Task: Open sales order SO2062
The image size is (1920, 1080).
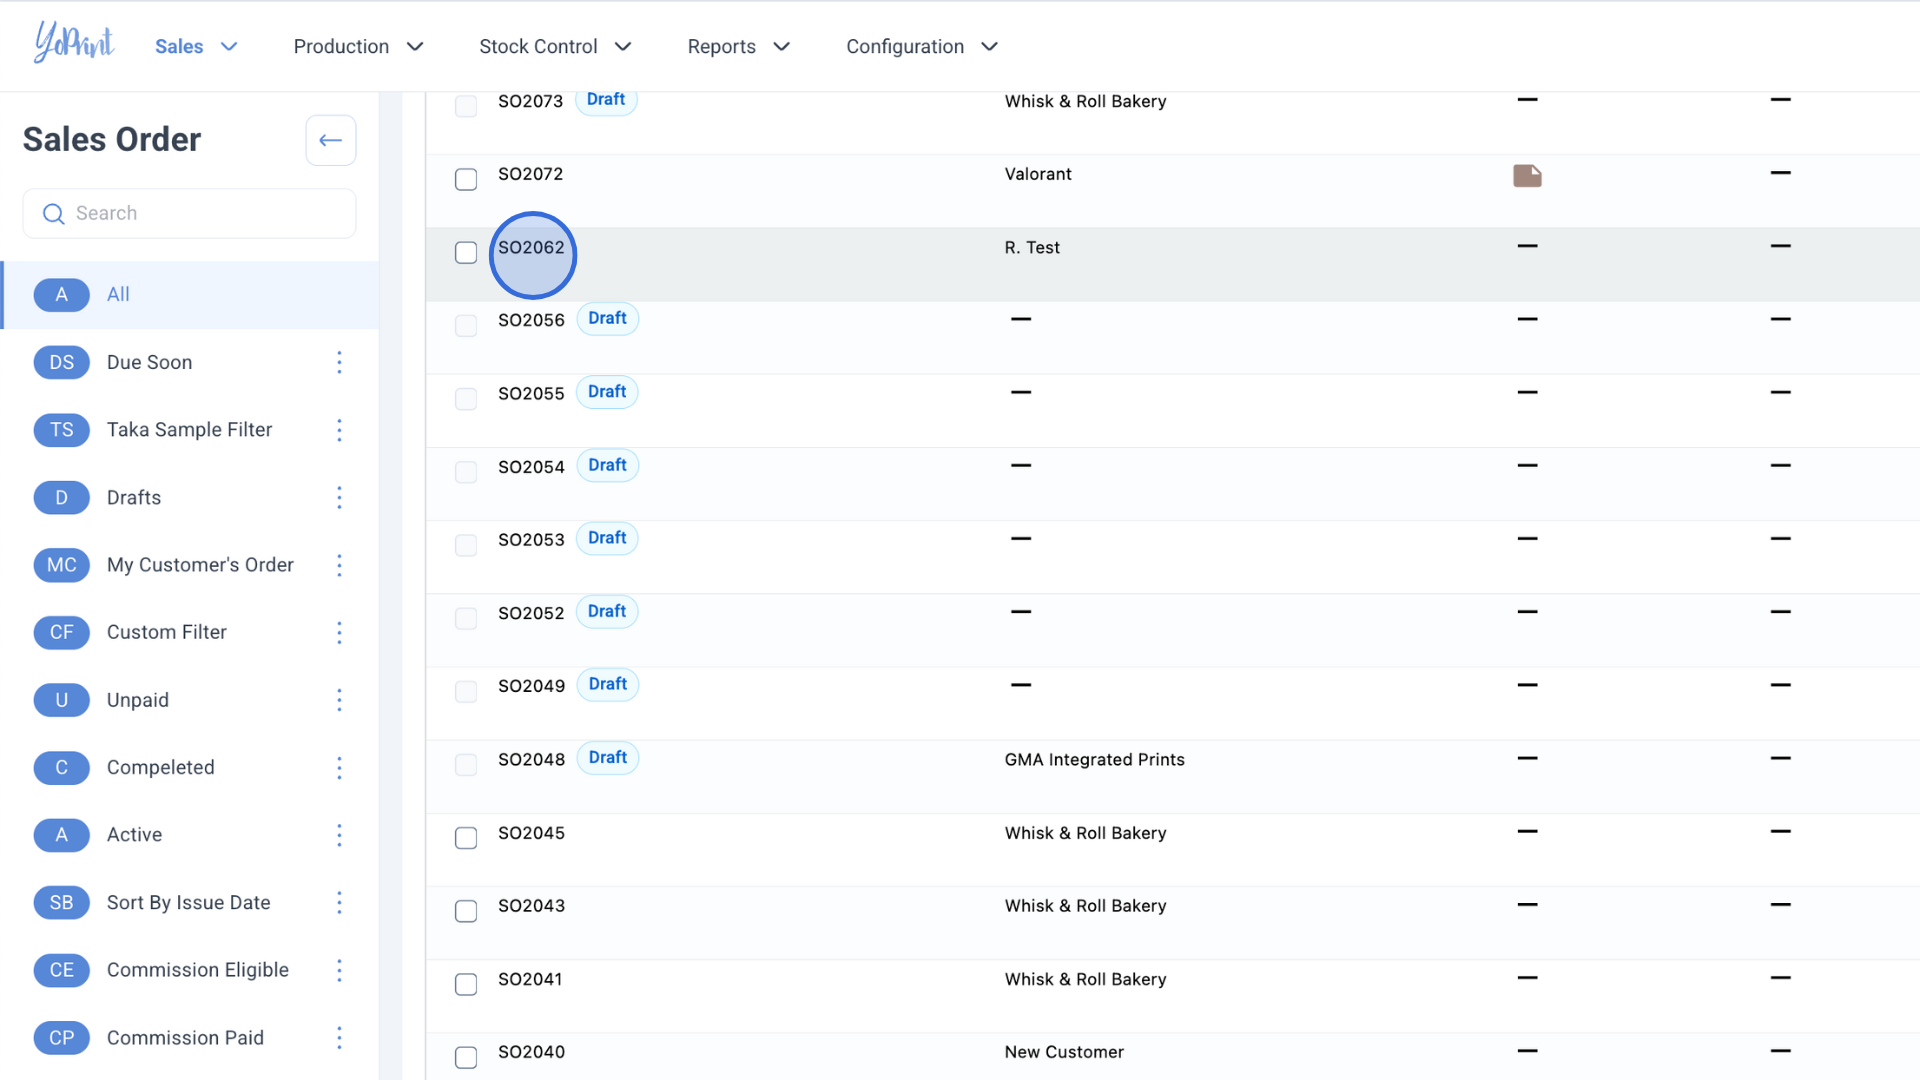Action: 531,248
